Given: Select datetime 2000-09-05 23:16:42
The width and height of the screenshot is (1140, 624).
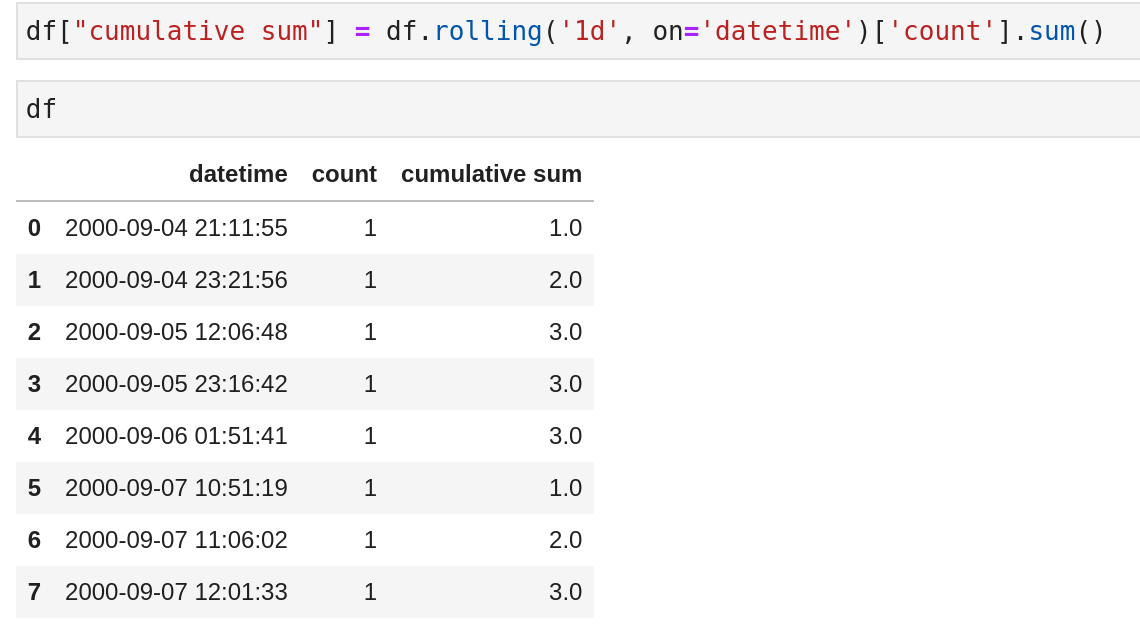Looking at the screenshot, I should click(x=177, y=384).
